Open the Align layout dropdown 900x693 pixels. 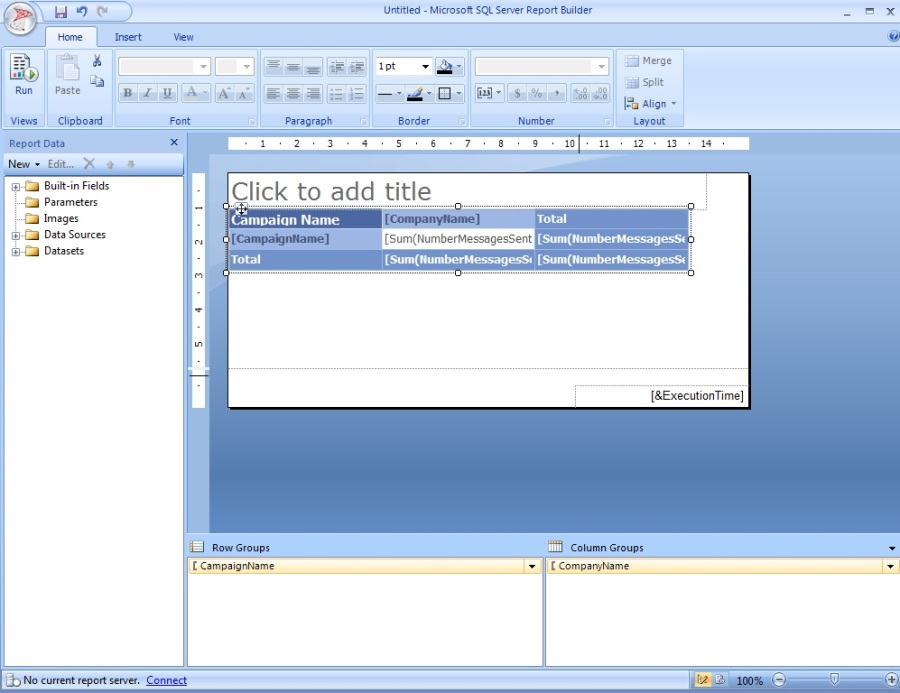coord(650,103)
